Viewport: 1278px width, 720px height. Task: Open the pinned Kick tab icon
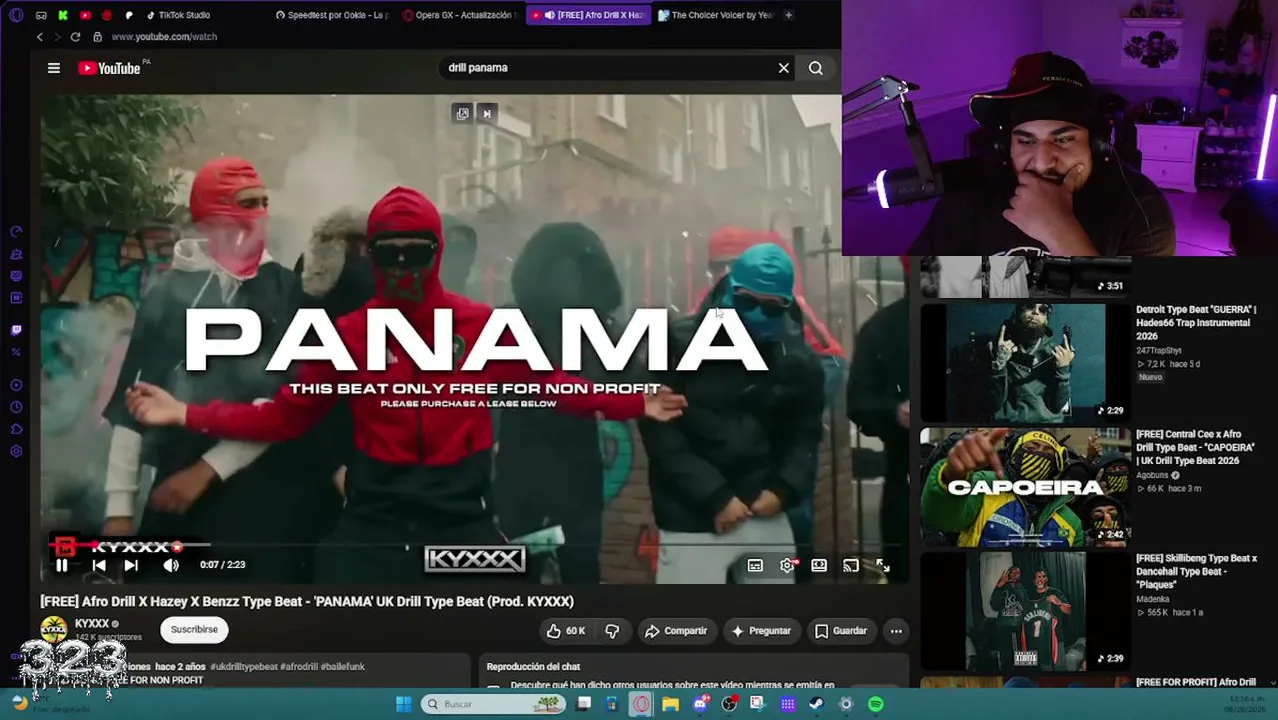(x=63, y=15)
